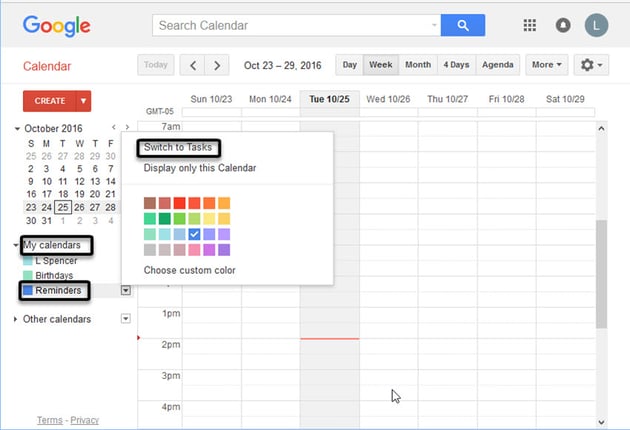Select date 31 in mini calendar
Screen dimensions: 630x430
[47, 221]
